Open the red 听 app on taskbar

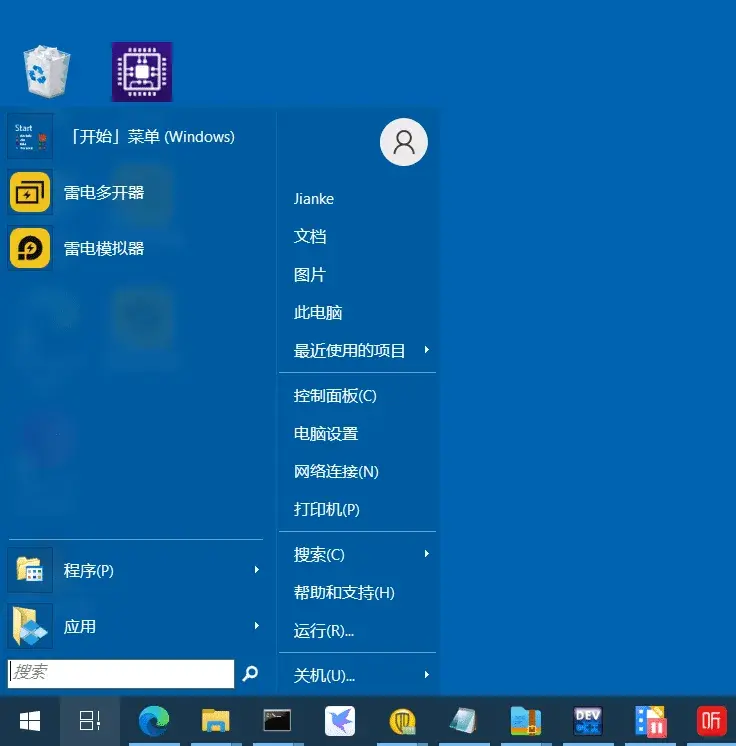(x=711, y=721)
